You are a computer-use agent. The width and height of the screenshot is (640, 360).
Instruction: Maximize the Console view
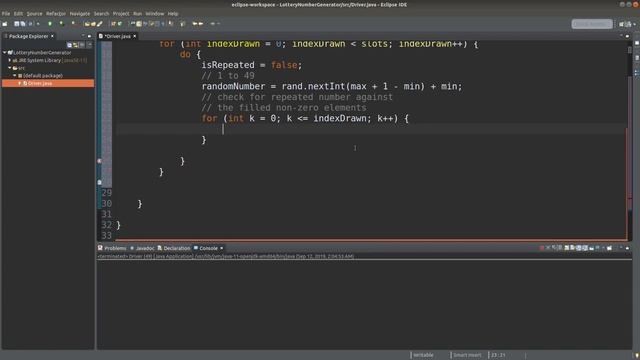[627, 248]
